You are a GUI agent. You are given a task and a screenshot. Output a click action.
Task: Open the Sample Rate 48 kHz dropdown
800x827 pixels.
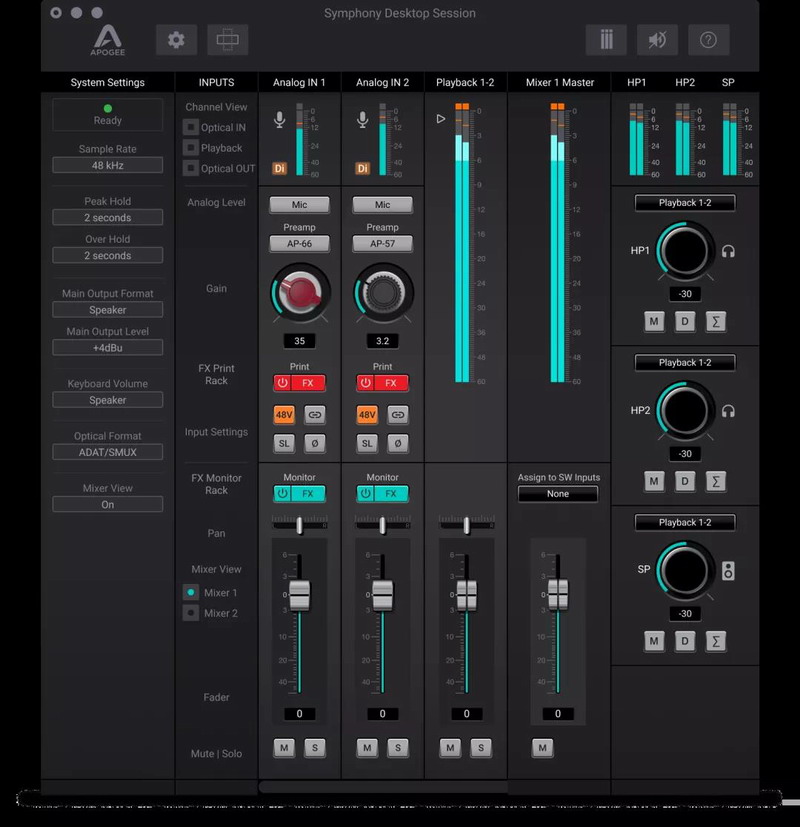108,165
